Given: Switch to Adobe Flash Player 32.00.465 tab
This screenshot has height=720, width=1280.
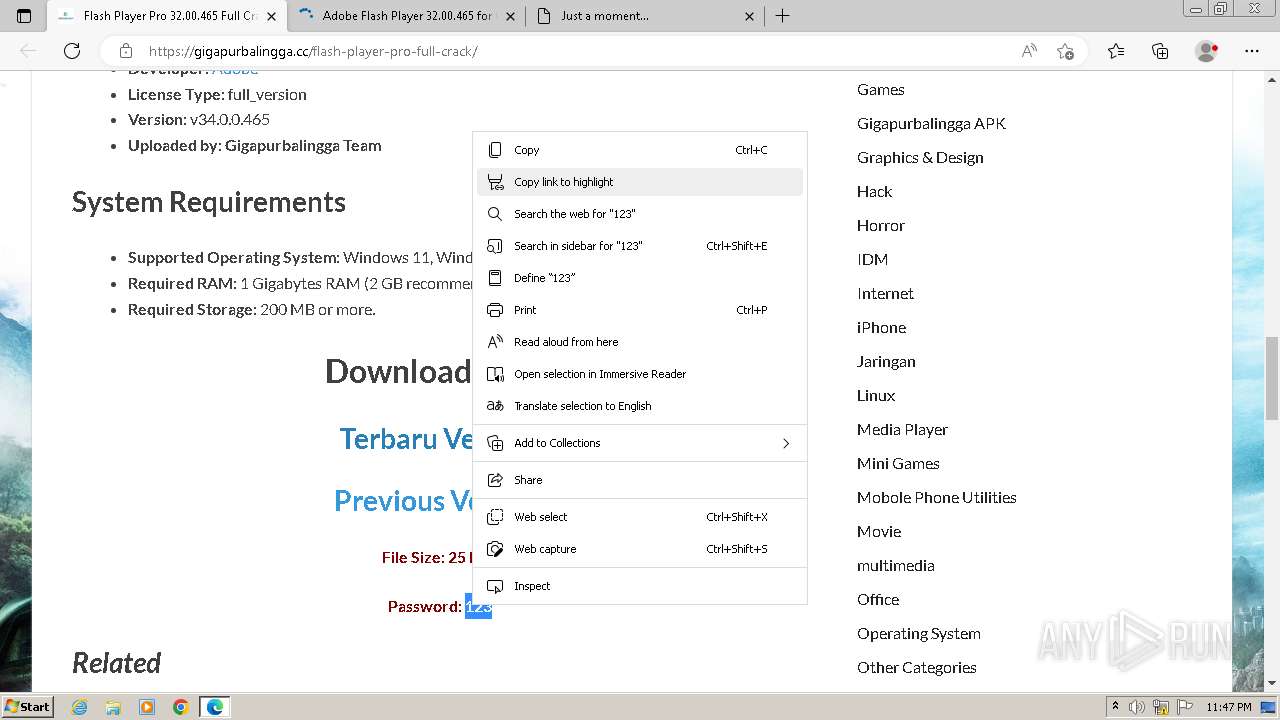Looking at the screenshot, I should pyautogui.click(x=406, y=16).
